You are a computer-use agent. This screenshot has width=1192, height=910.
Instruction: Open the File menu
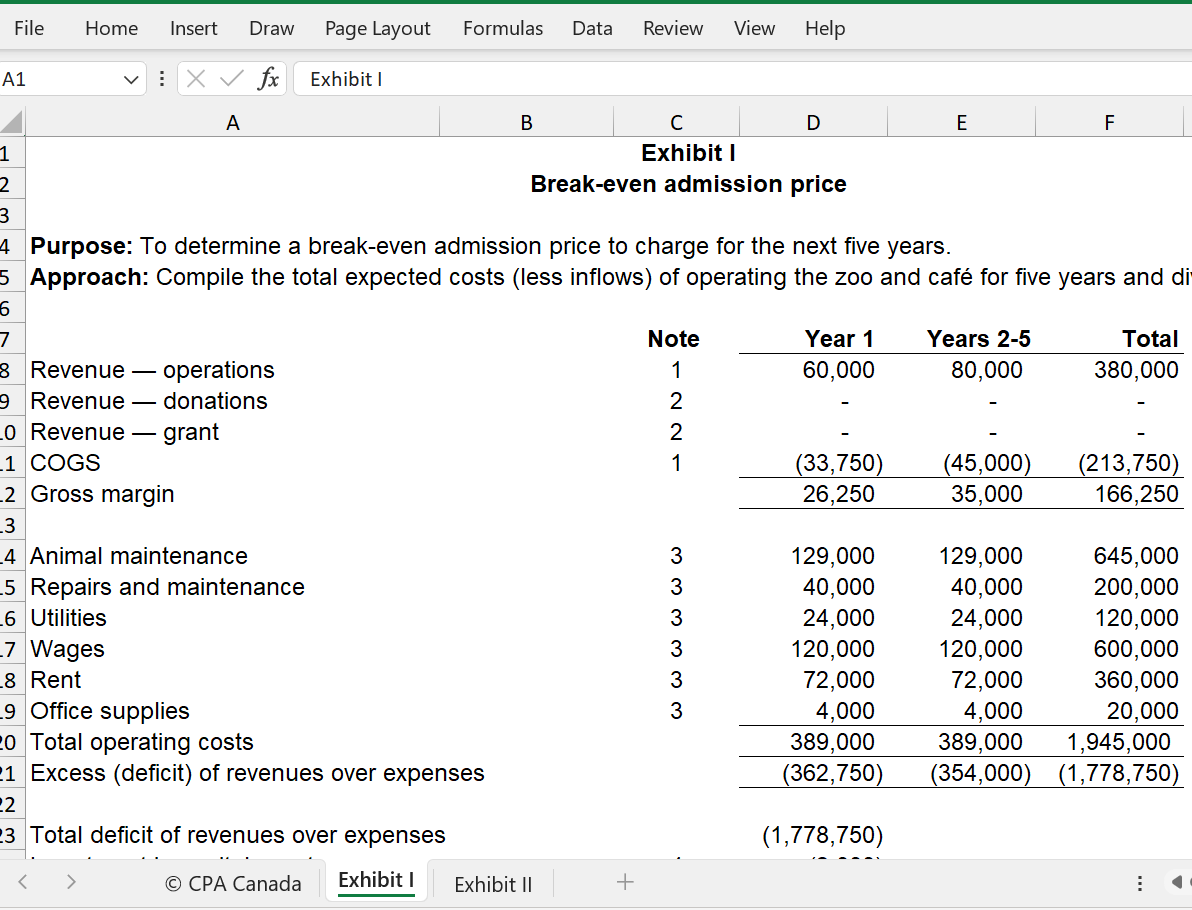pos(29,28)
